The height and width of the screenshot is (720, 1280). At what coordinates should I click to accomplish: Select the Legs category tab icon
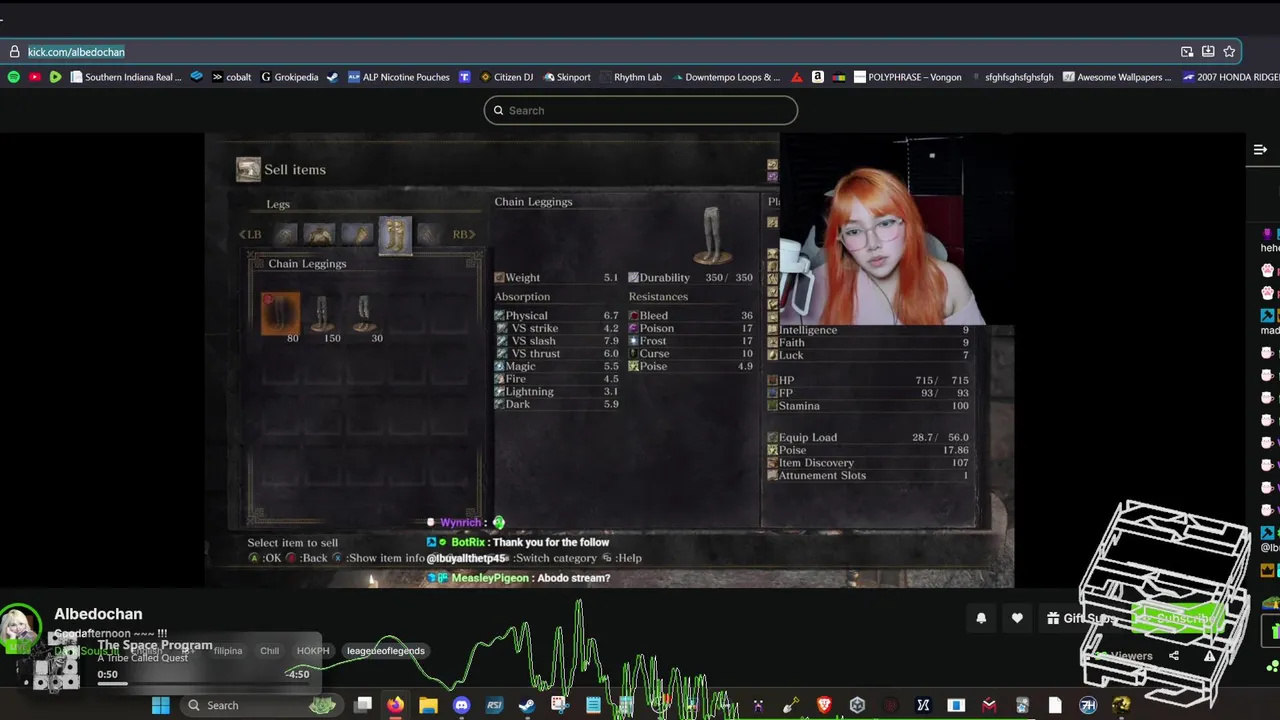click(395, 235)
